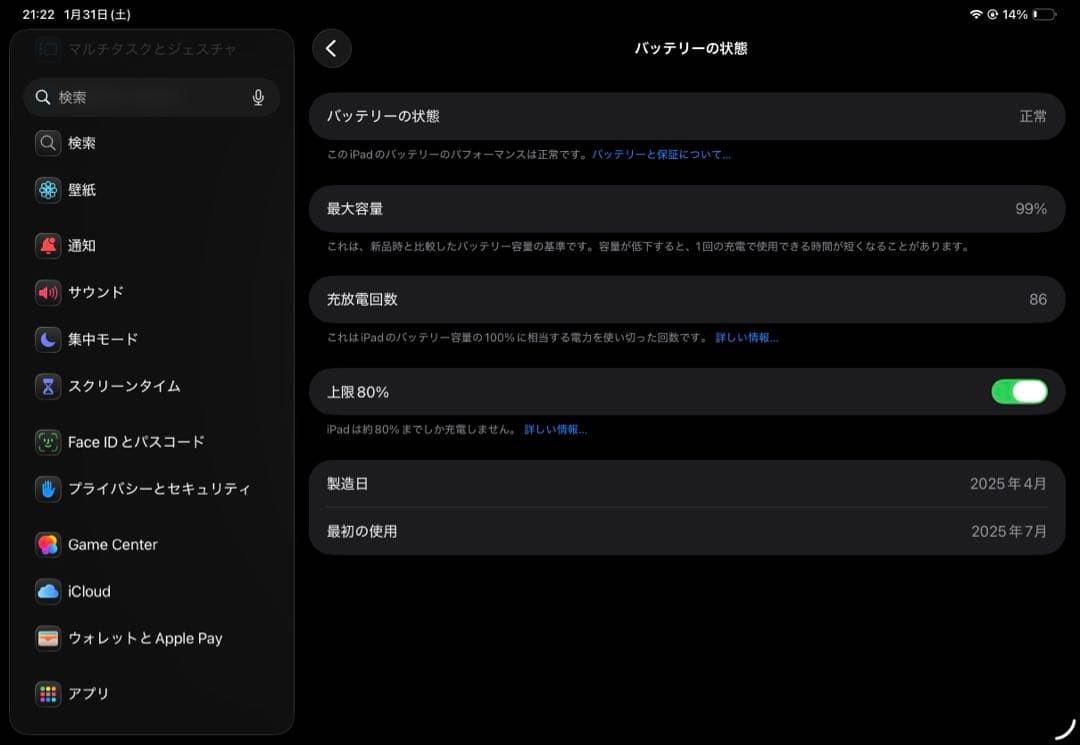Select the プライバシーとセキュリティ icon

click(x=48, y=488)
